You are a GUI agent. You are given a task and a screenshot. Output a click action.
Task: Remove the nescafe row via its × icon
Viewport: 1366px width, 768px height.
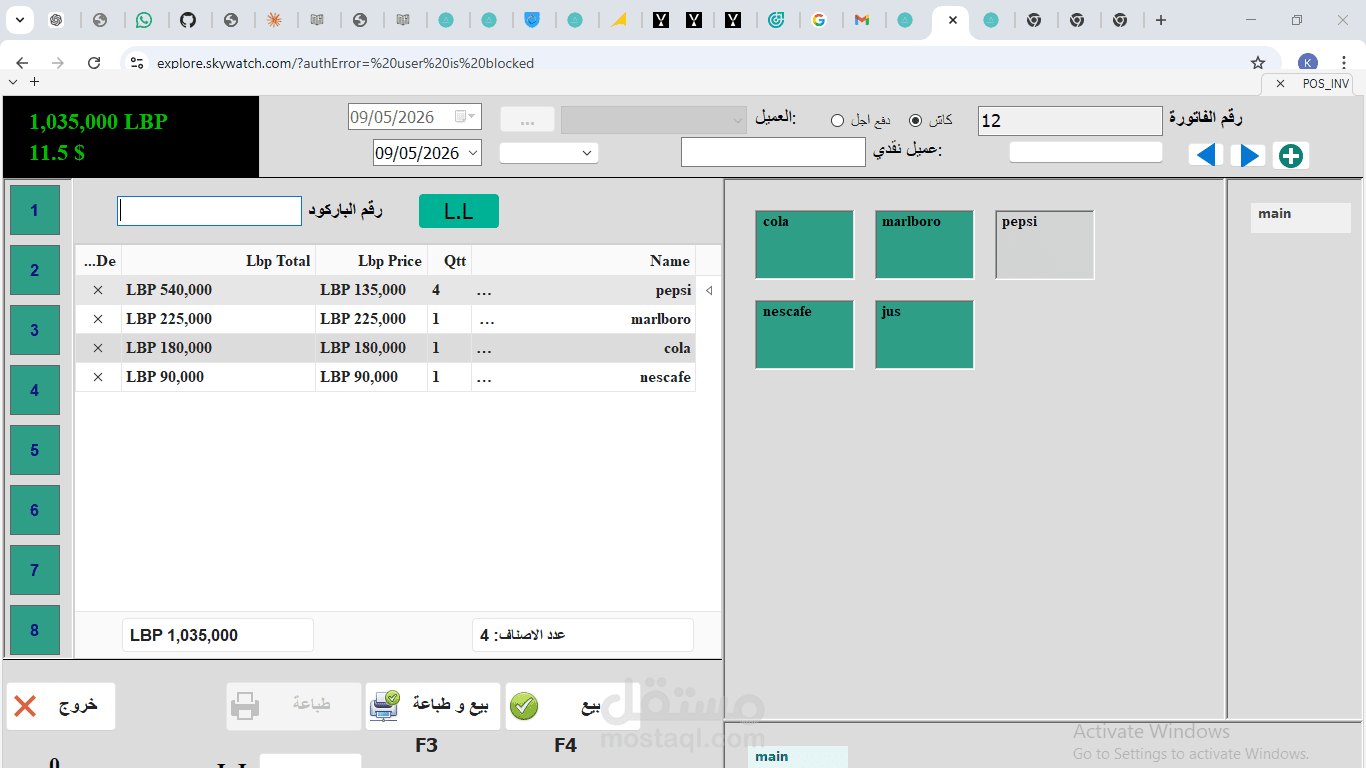pyautogui.click(x=98, y=377)
